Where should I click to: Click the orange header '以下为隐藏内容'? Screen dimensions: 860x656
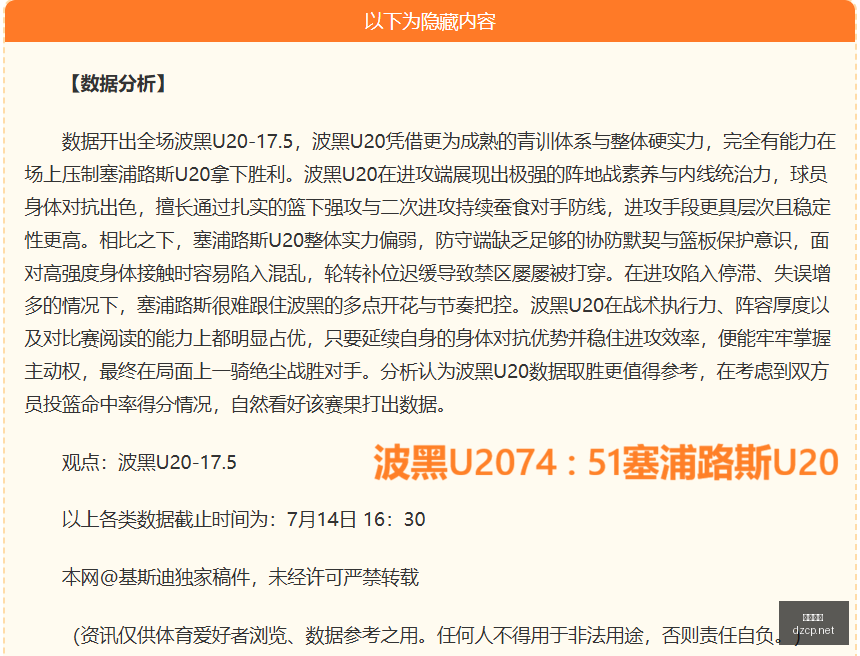click(430, 21)
